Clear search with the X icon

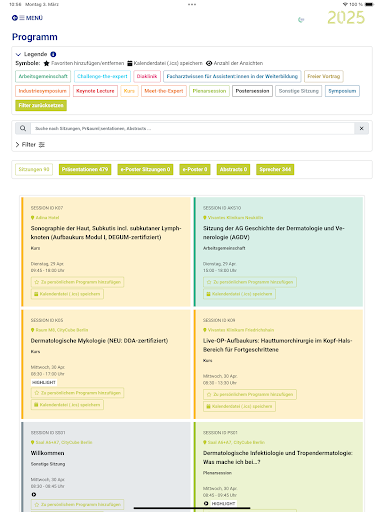click(x=361, y=128)
